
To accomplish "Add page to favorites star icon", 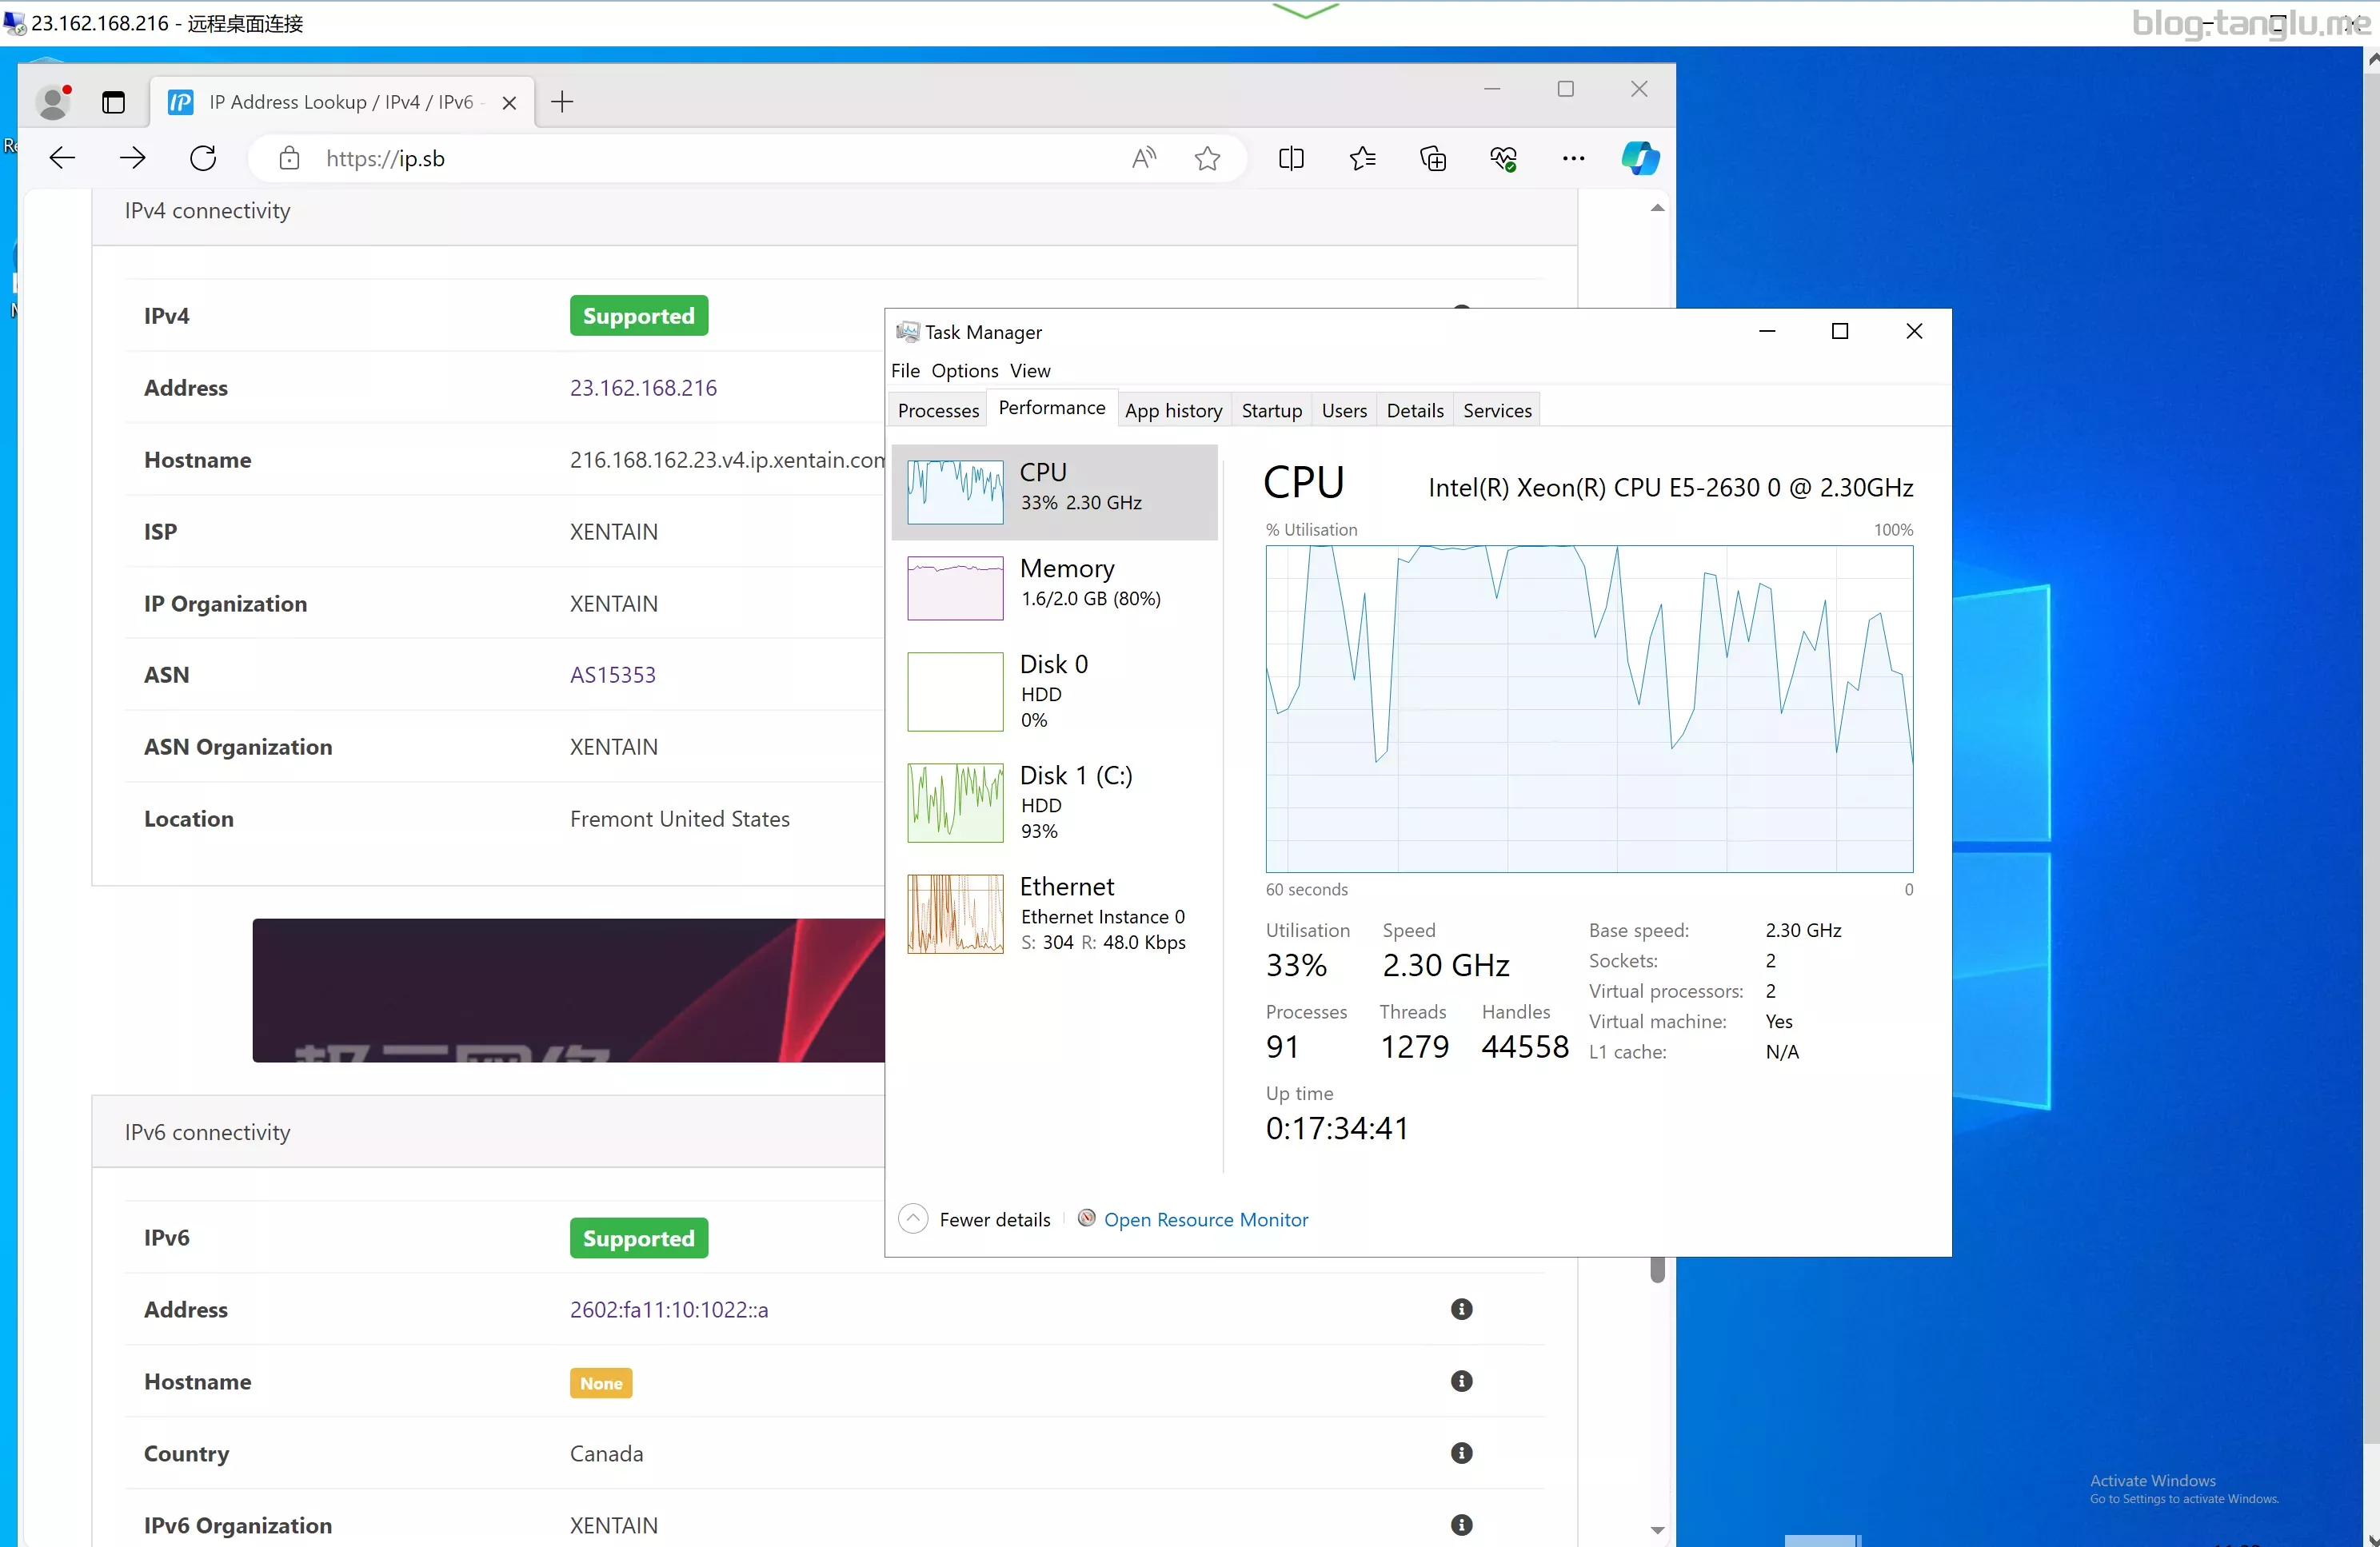I will (x=1207, y=158).
